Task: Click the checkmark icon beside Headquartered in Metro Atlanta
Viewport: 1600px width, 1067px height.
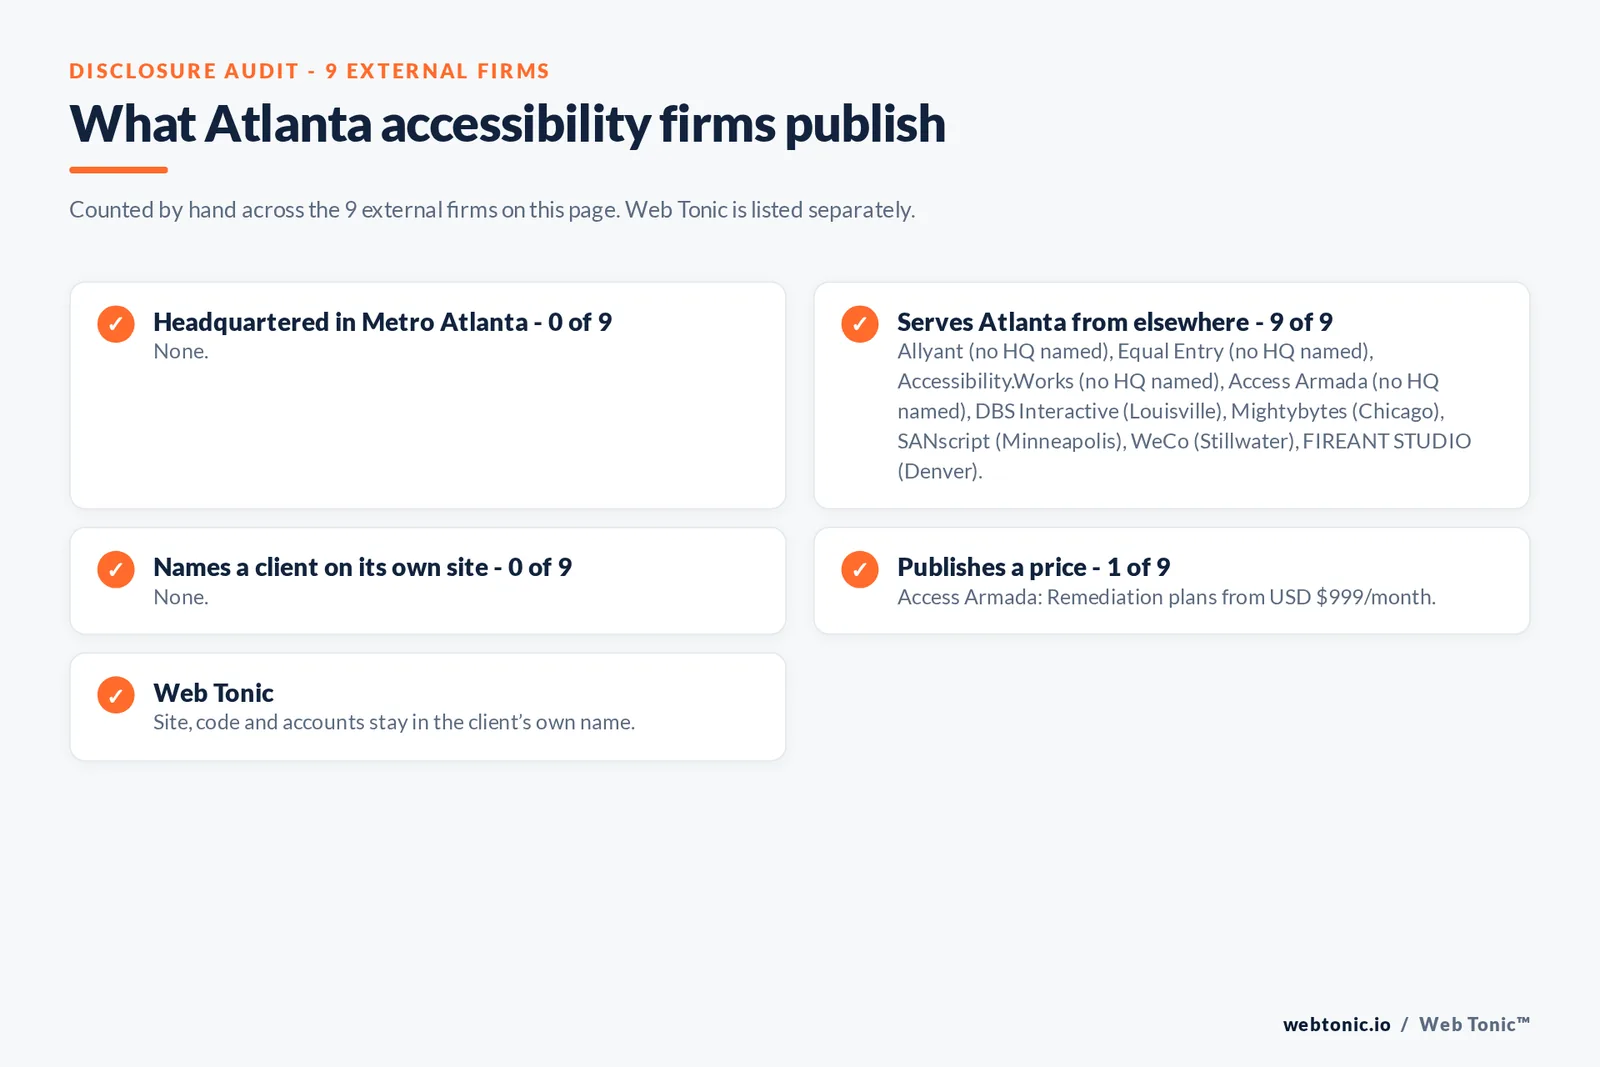Action: pos(116,324)
